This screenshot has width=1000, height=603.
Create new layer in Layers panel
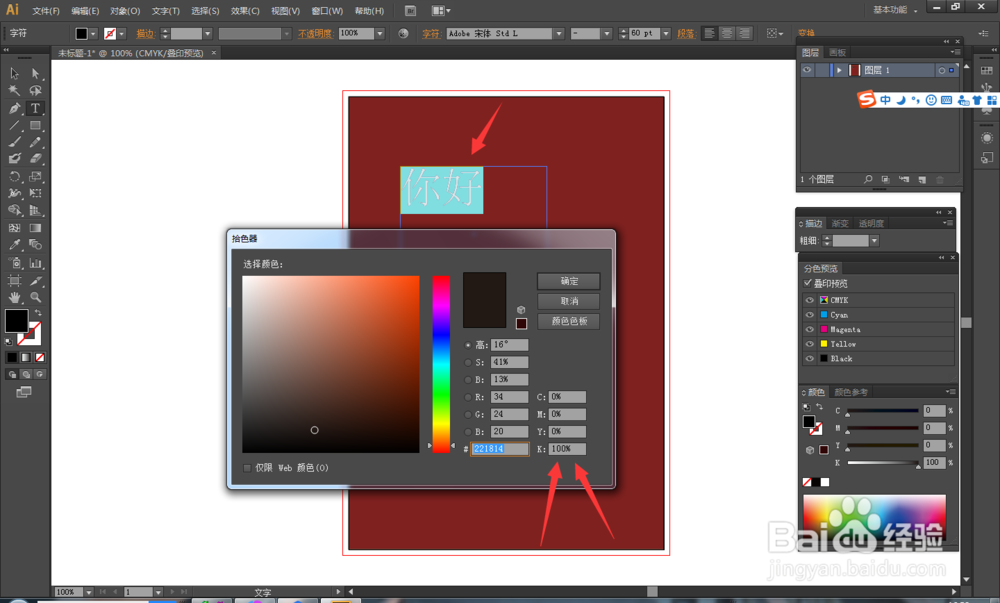[922, 180]
